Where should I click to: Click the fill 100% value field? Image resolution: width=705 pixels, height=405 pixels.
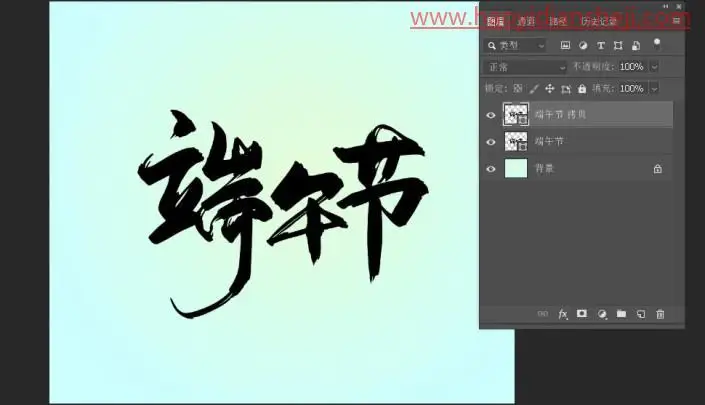[x=631, y=89]
